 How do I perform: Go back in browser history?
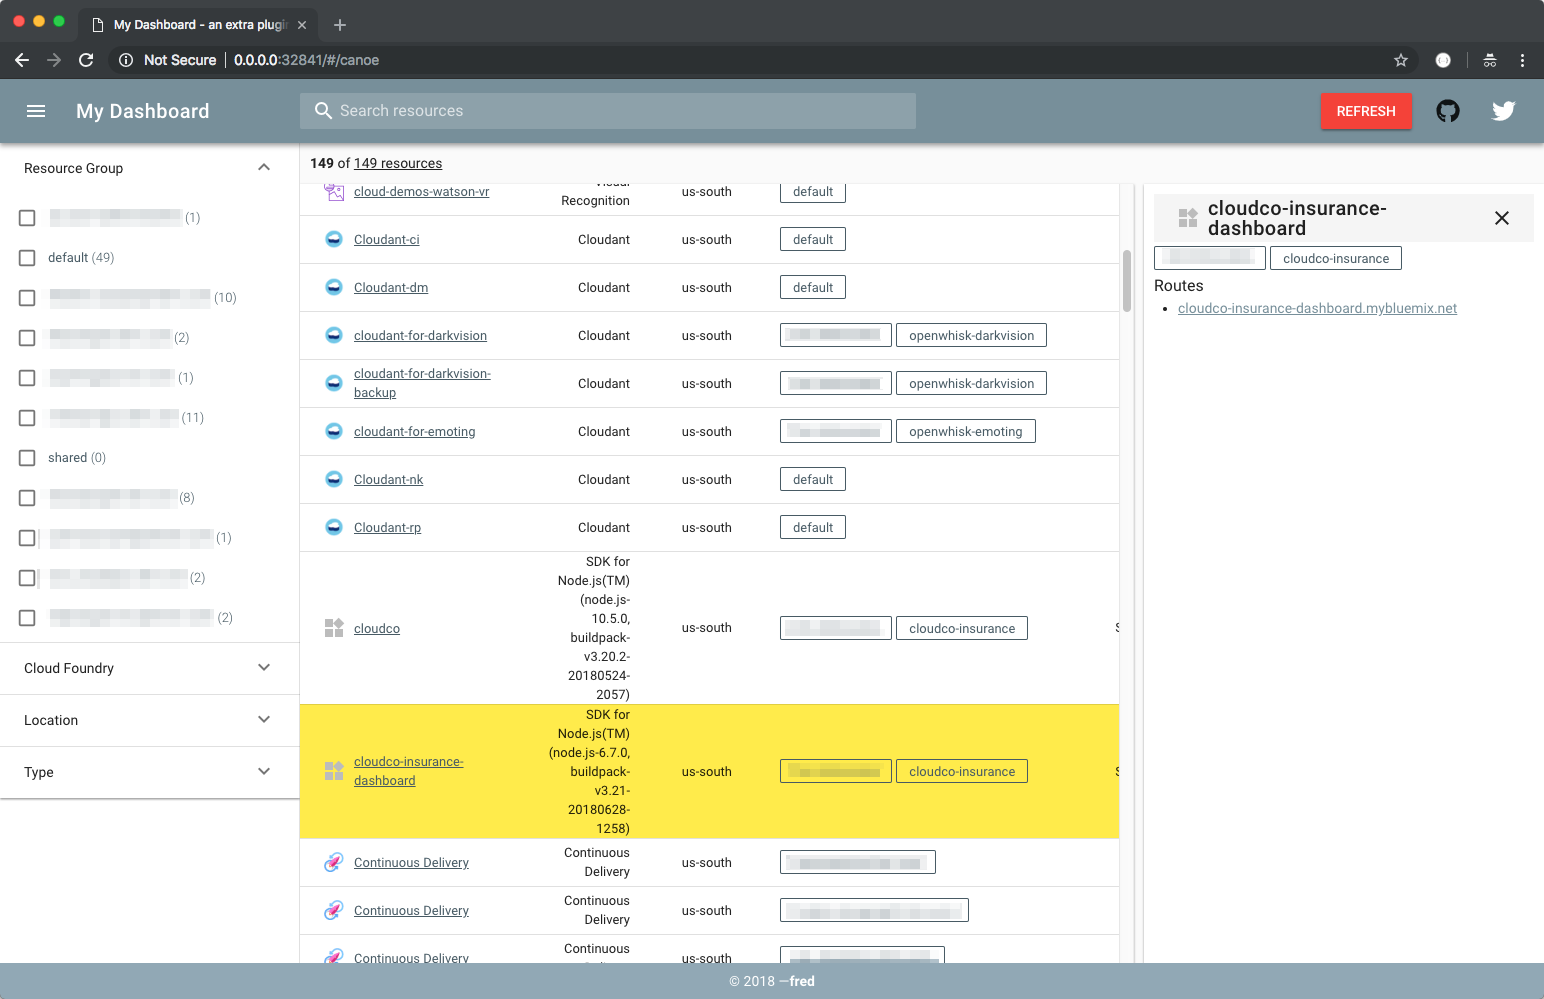[x=22, y=60]
